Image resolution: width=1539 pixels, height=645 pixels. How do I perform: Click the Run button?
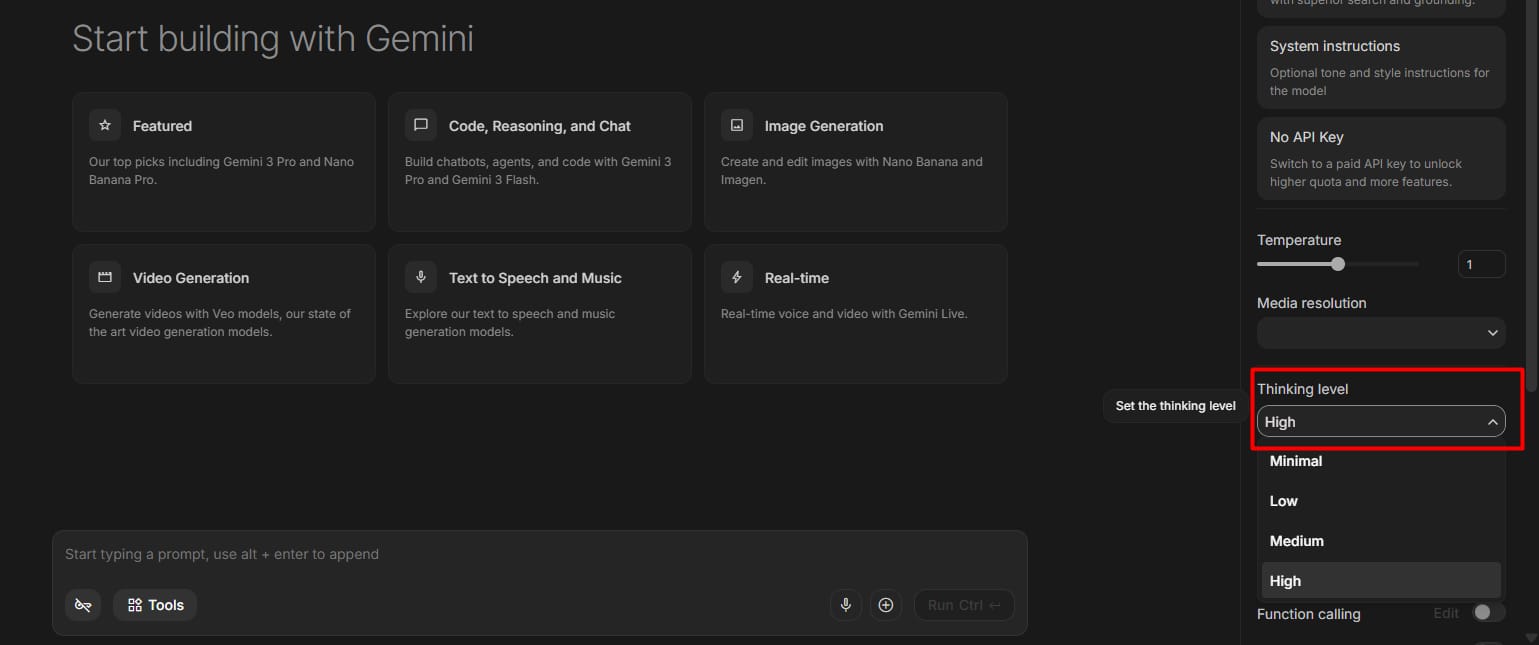point(962,604)
